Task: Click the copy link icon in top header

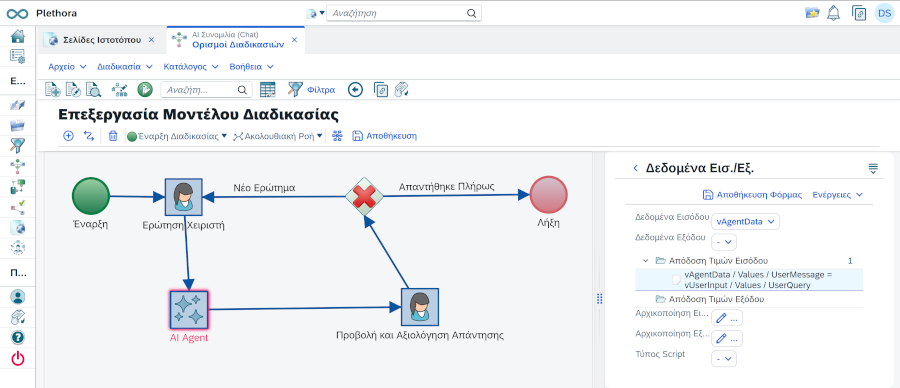Action: tap(859, 13)
